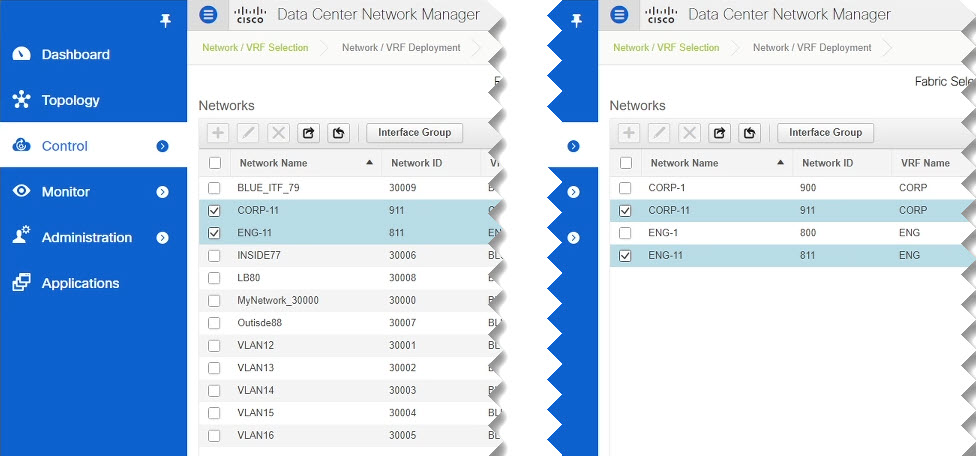
Task: Edit network with the pencil icon above CORP-1
Action: [x=659, y=133]
